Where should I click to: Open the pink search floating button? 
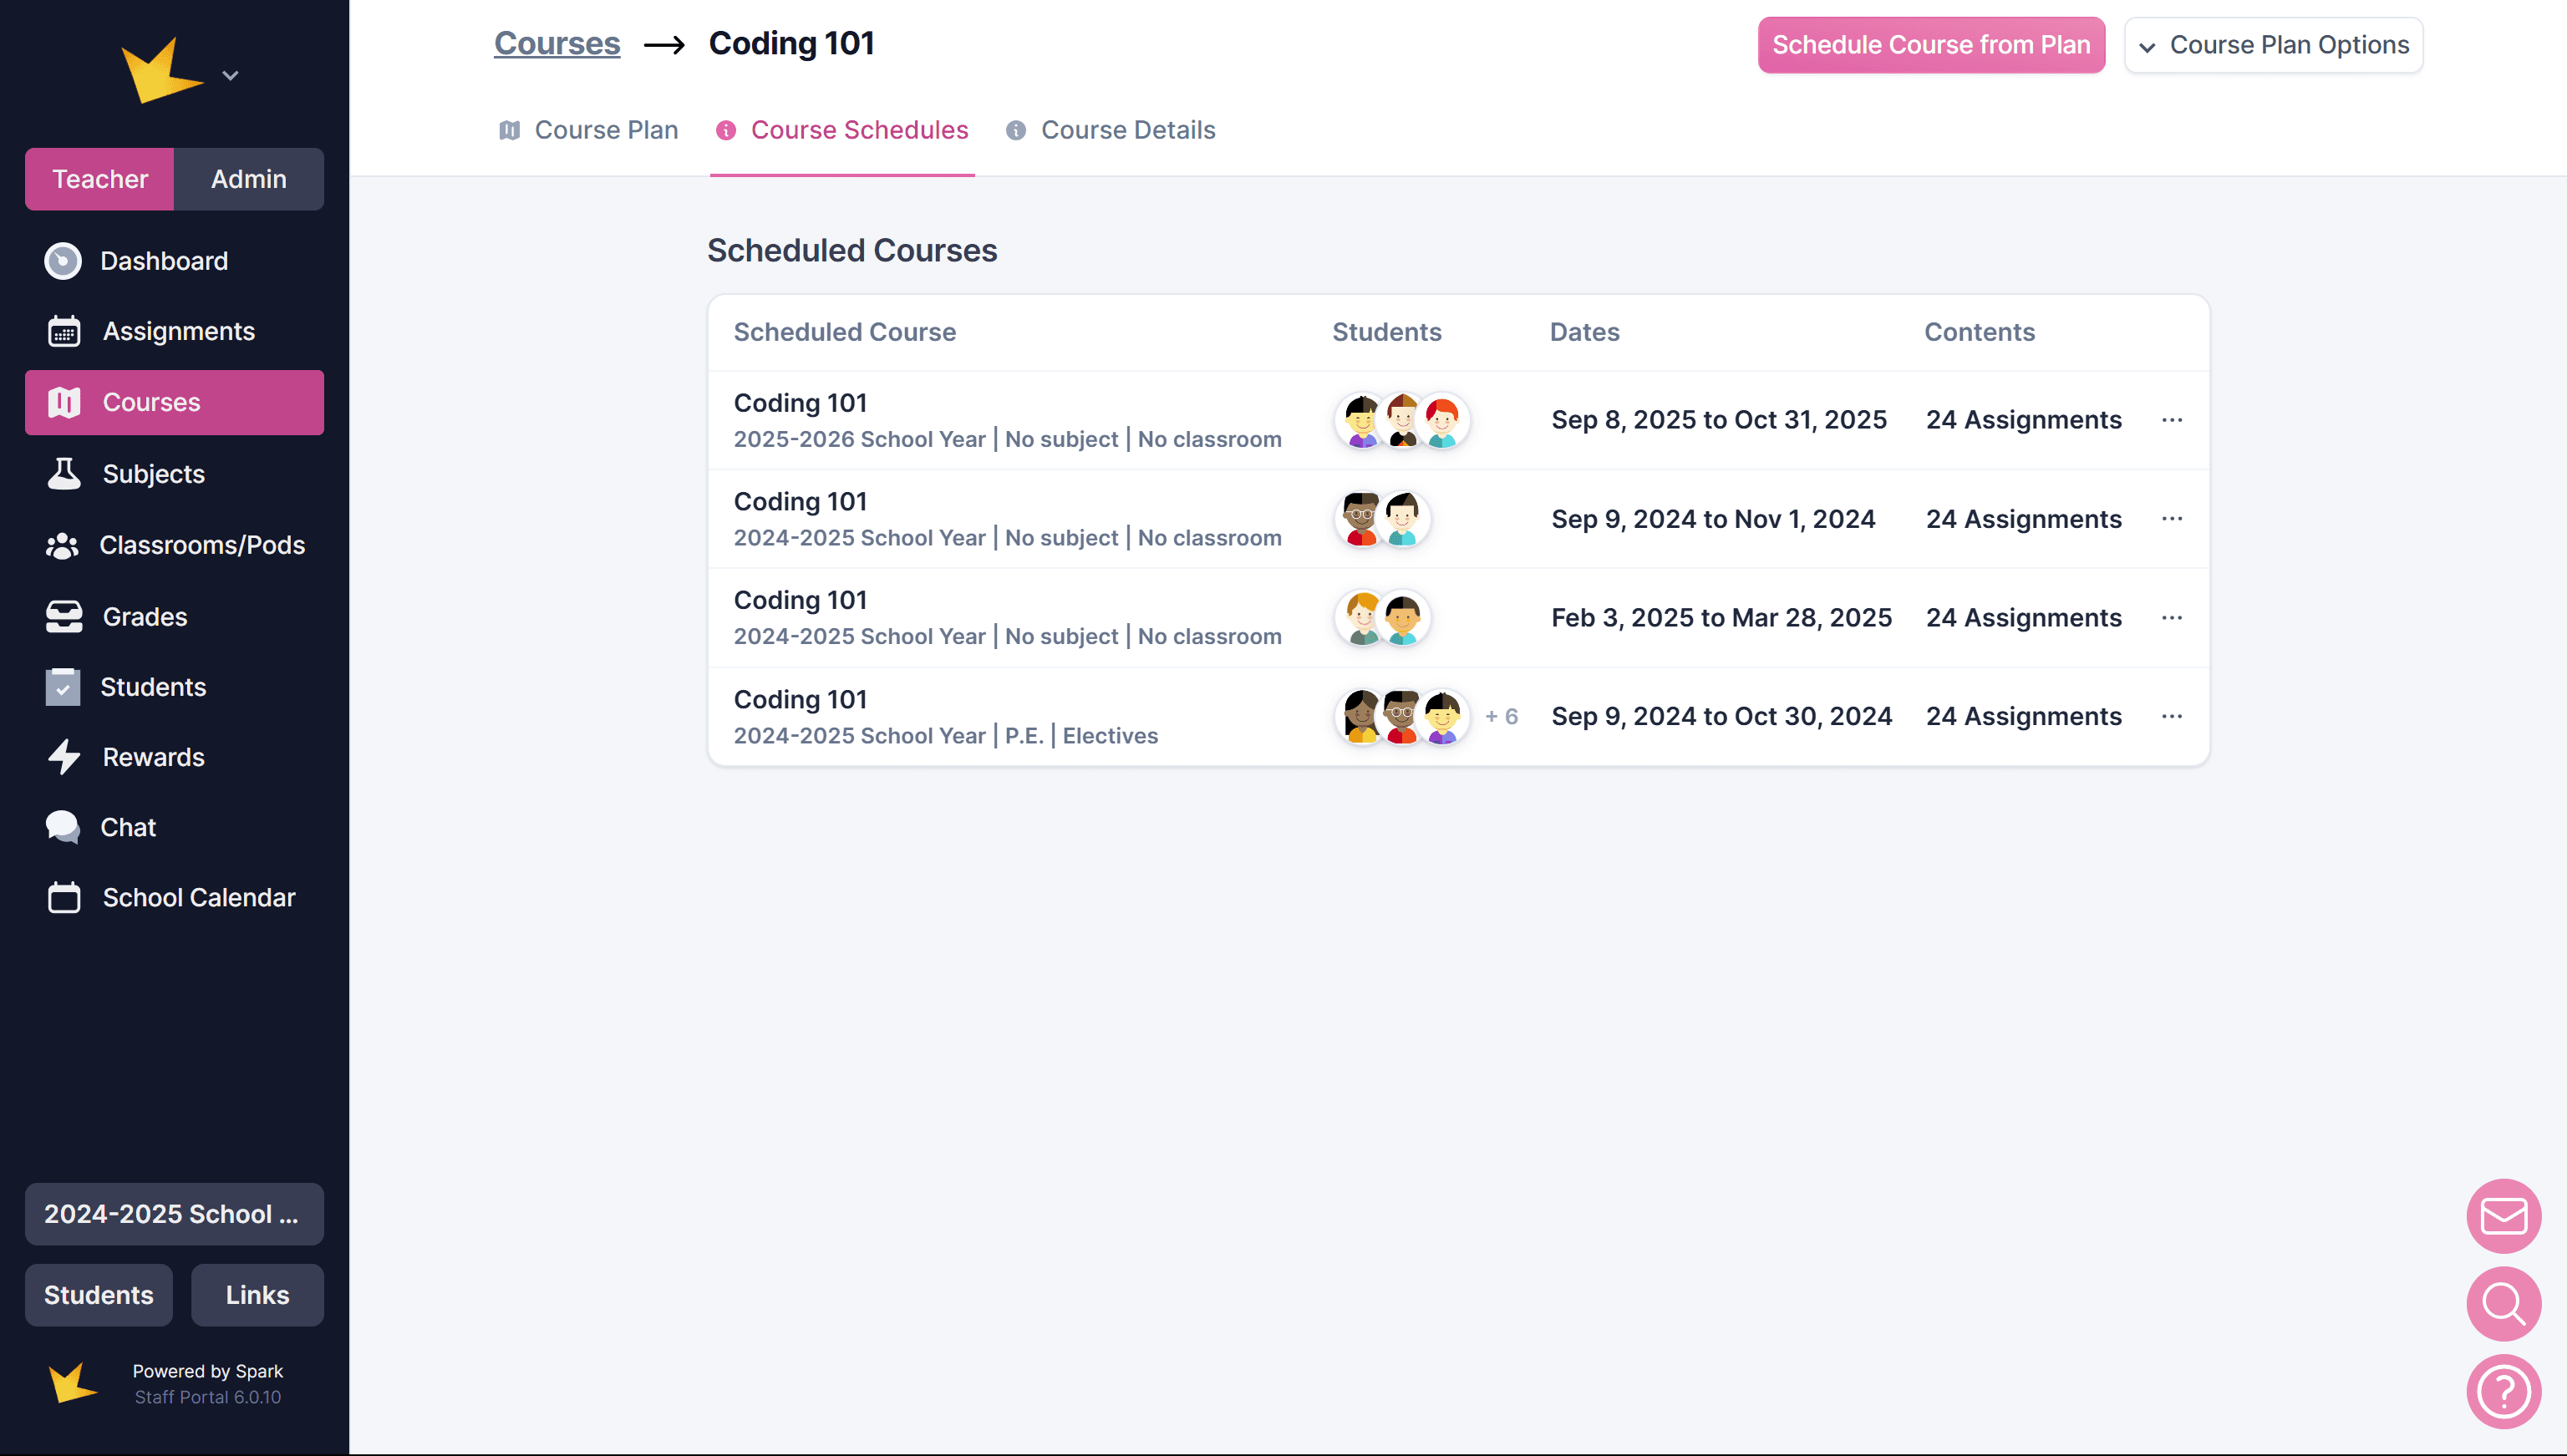pos(2503,1304)
